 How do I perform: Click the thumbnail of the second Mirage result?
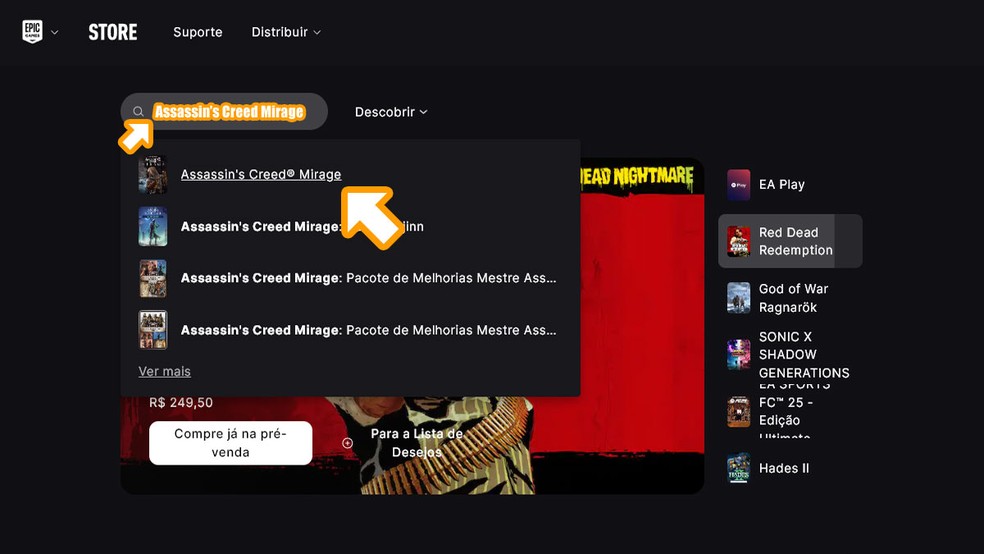[x=152, y=226]
